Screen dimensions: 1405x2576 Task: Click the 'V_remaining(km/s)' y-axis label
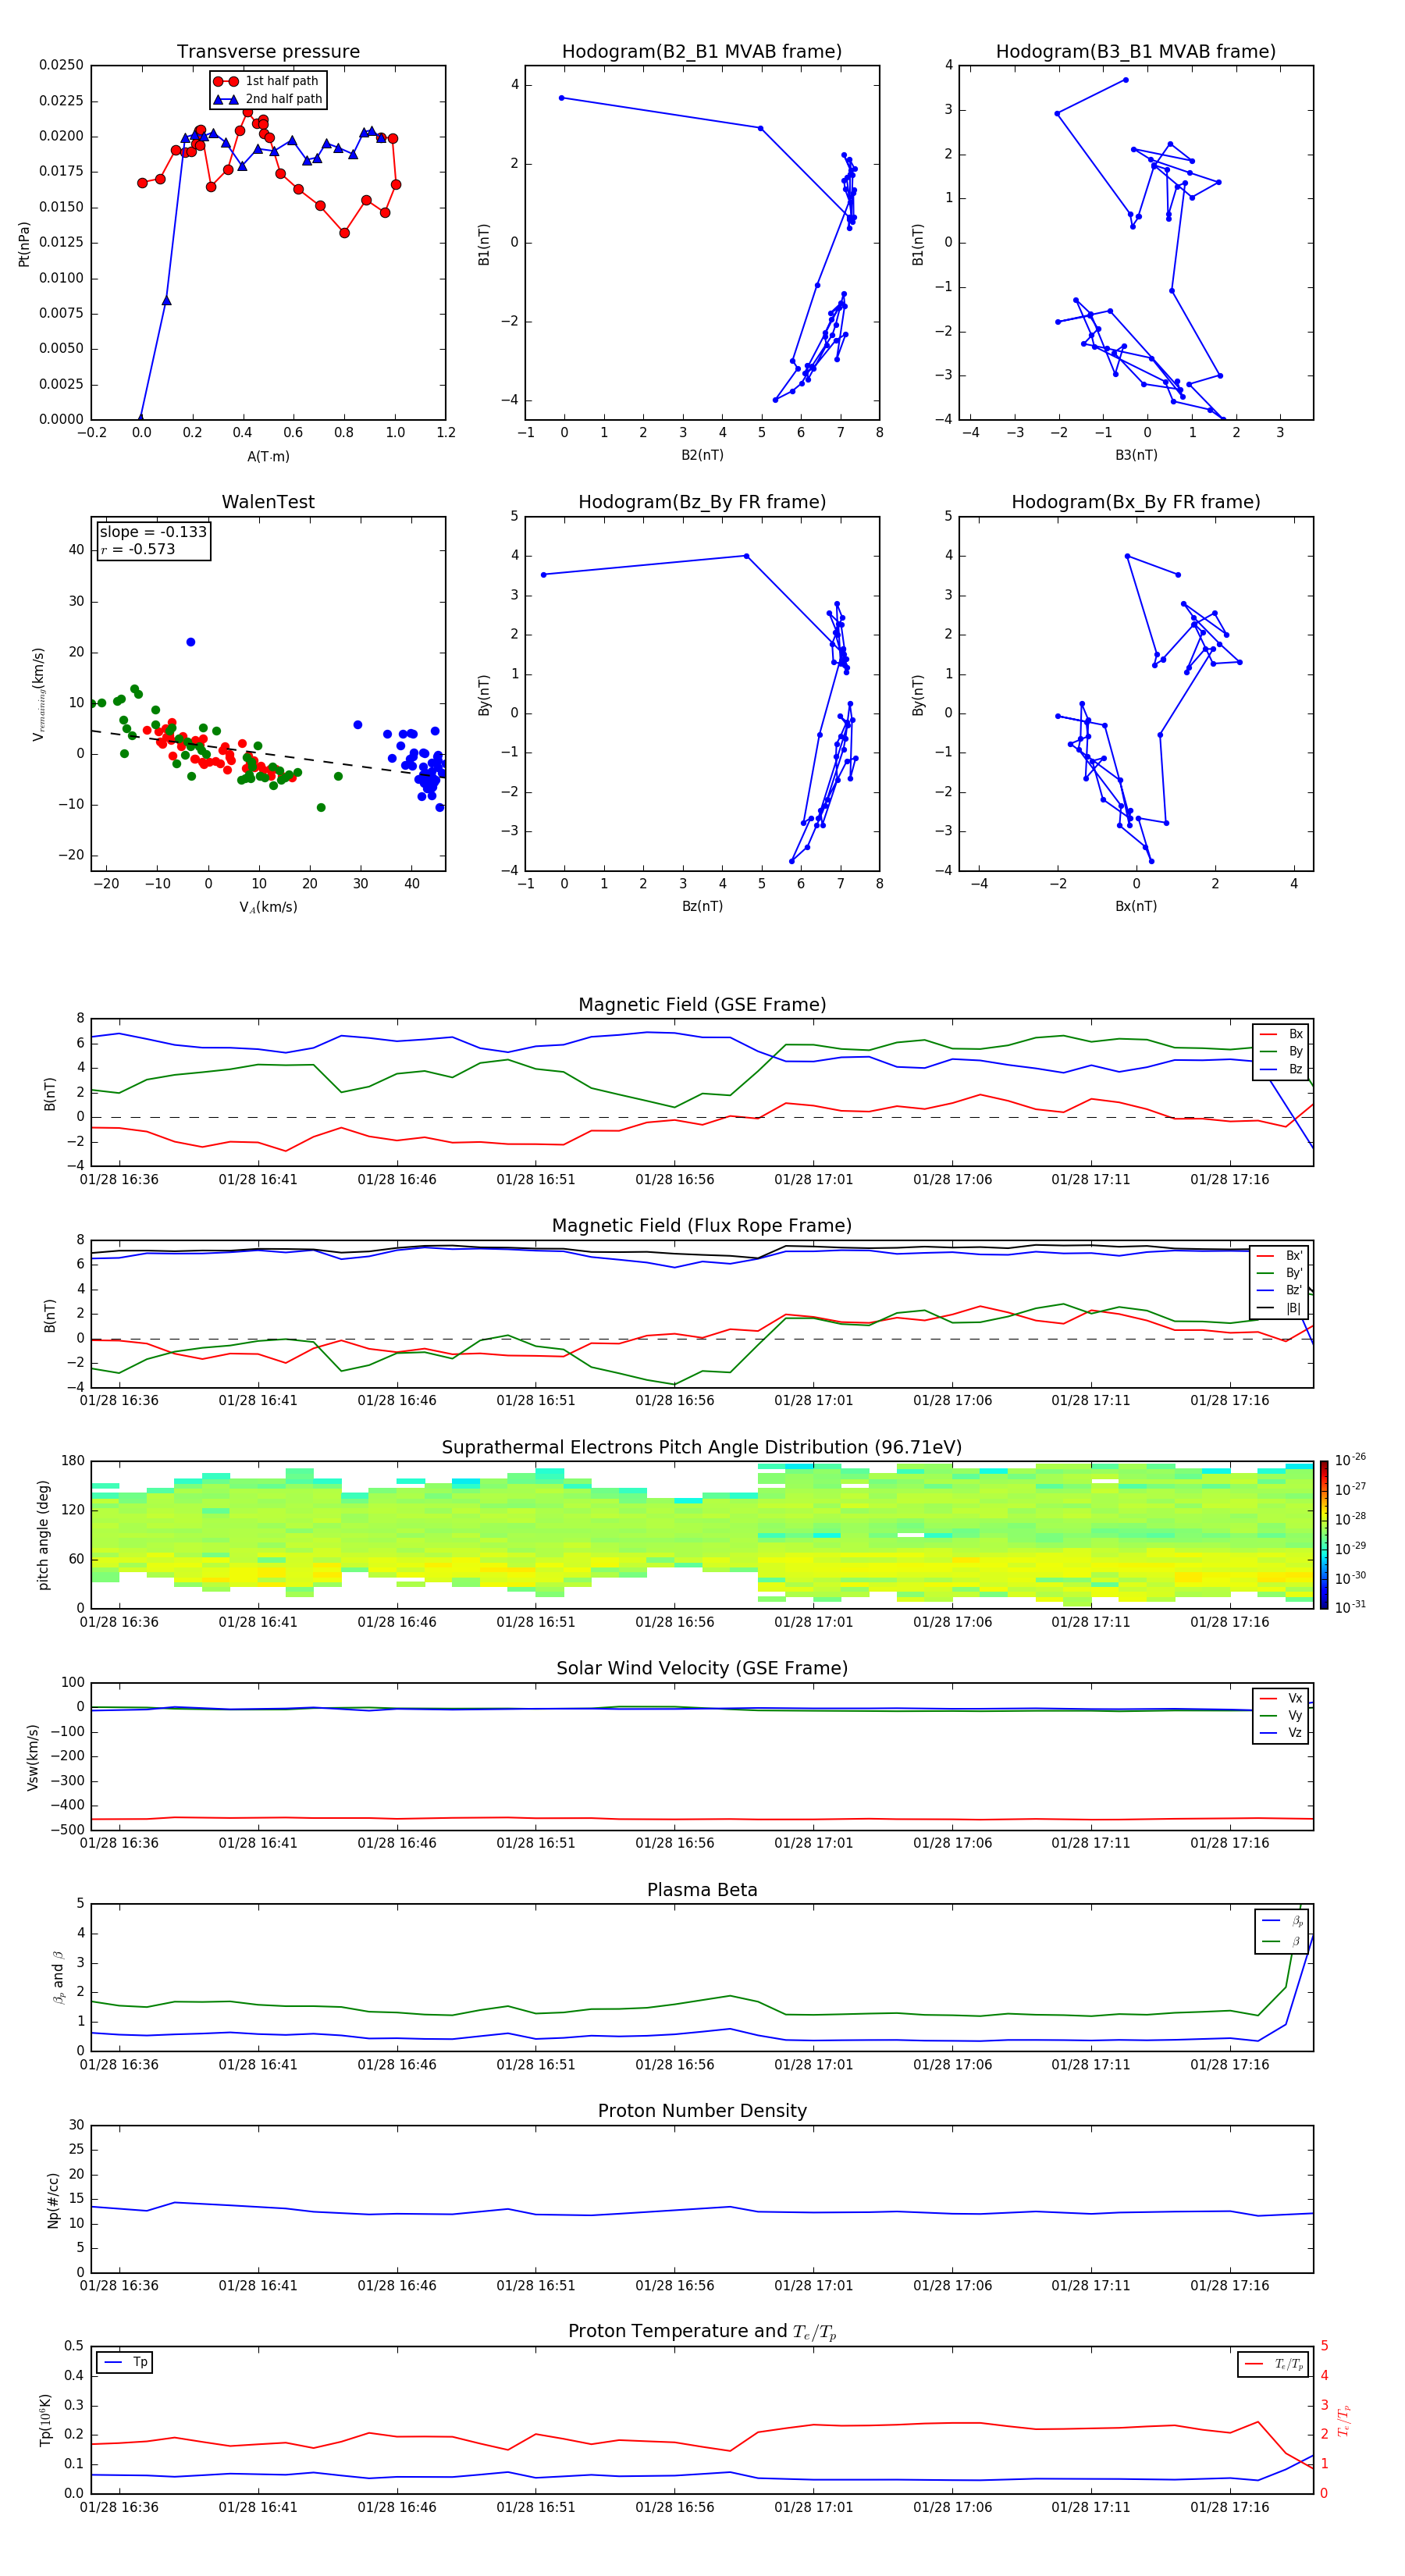tap(39, 694)
